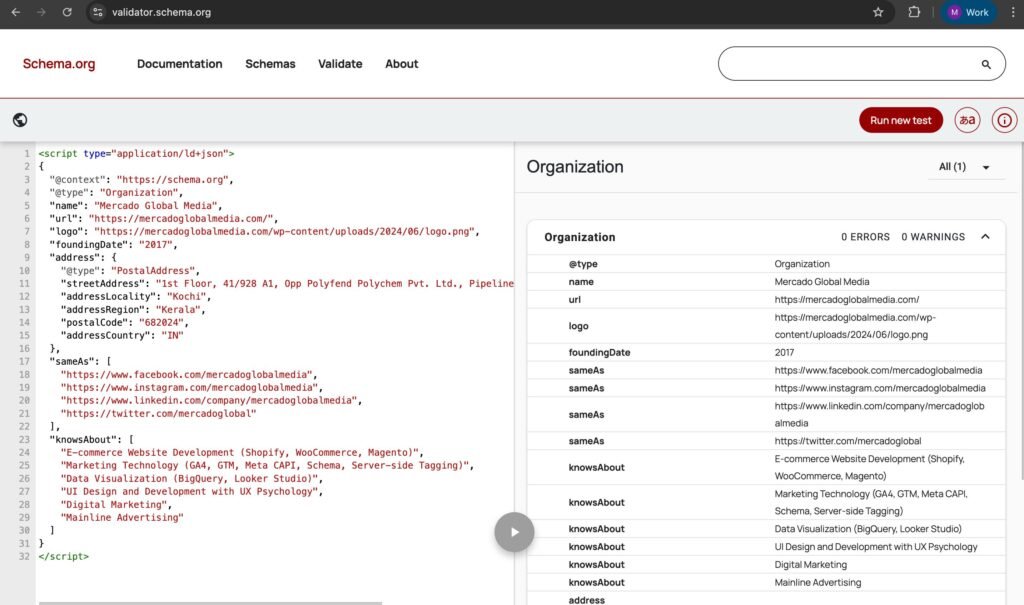Click knowsAbout Mainline Advertising value

(x=818, y=581)
